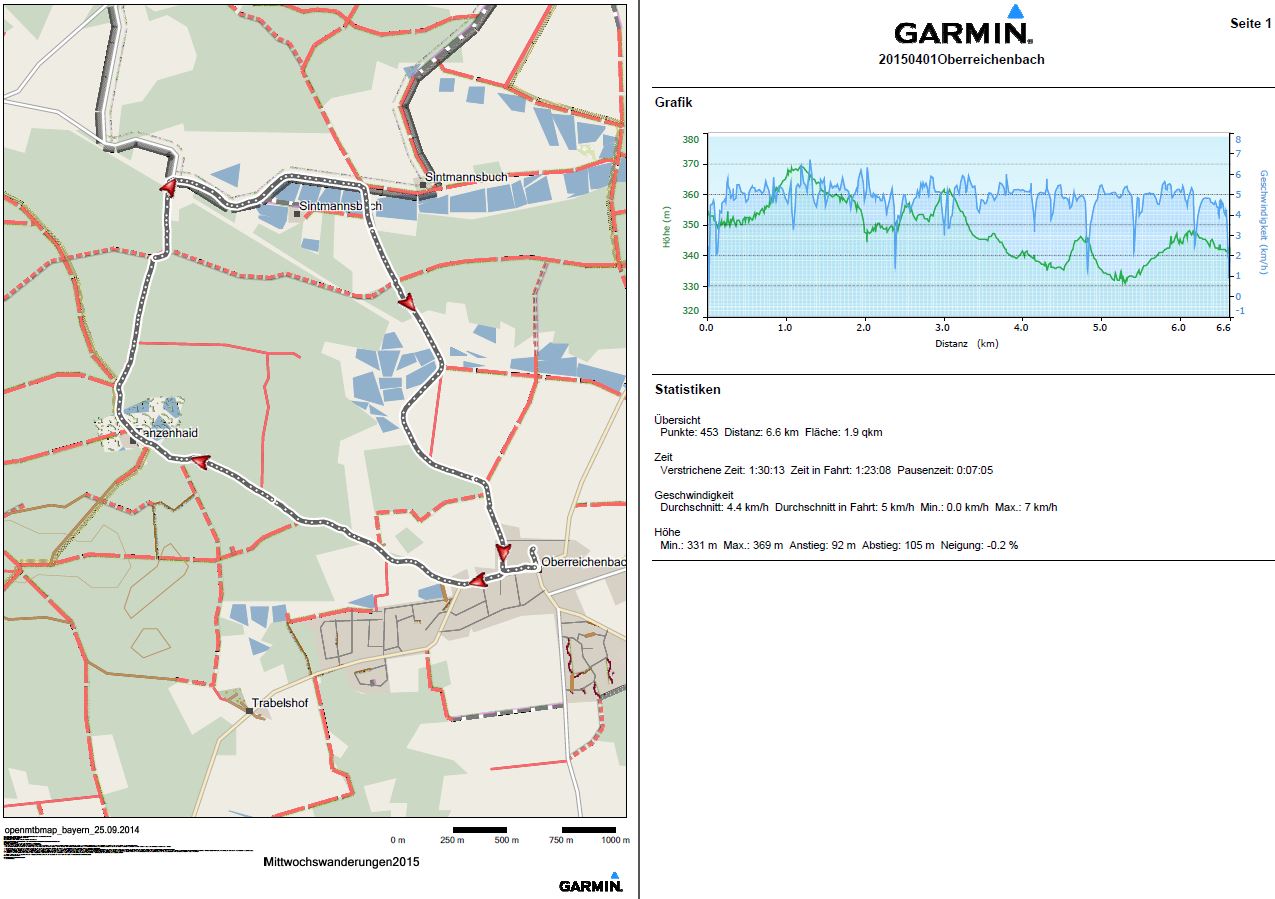The width and height of the screenshot is (1275, 899).
Task: Click the openmtbmap_bayern_25.09.2014 map source text
Action: point(71,830)
